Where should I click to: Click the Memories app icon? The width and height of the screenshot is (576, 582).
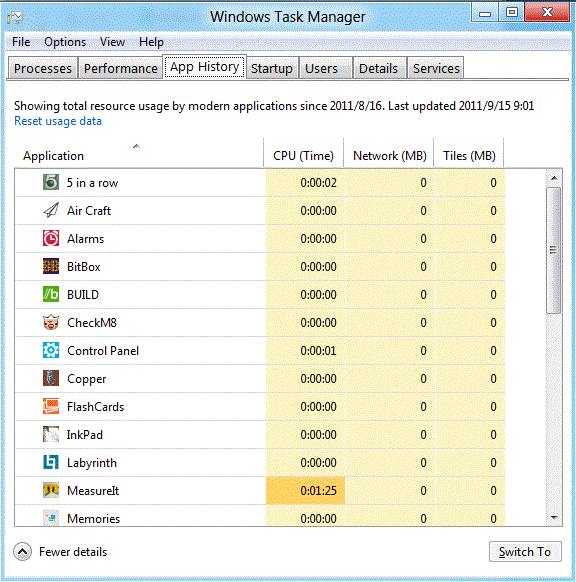click(x=51, y=518)
